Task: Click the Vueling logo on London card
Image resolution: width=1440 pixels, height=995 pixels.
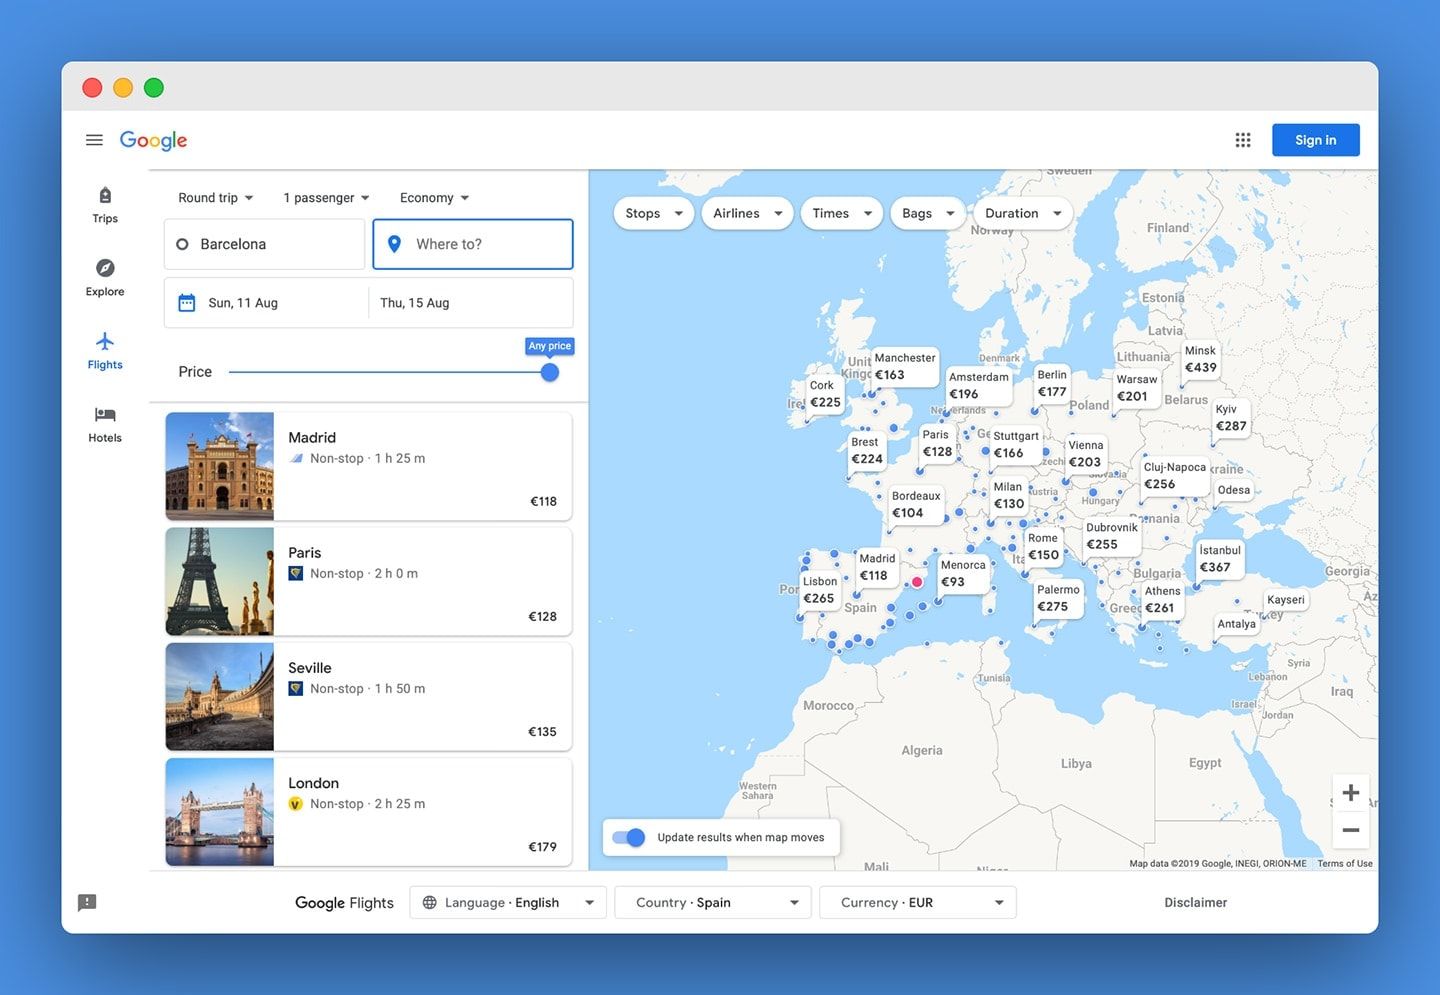Action: click(x=296, y=804)
